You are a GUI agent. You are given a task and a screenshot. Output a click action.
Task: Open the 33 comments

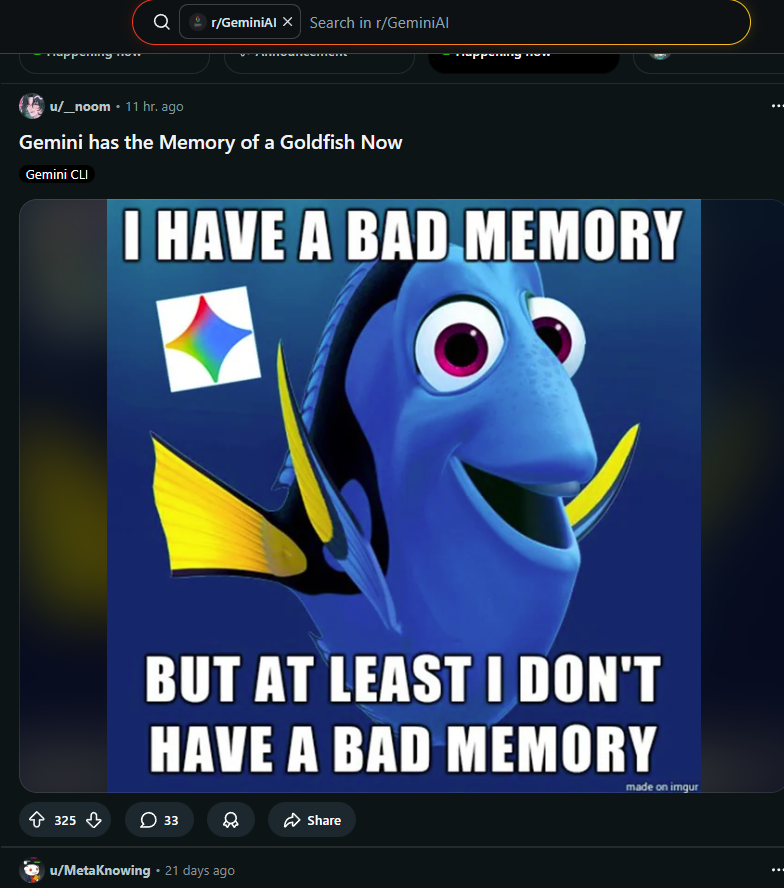pyautogui.click(x=159, y=820)
